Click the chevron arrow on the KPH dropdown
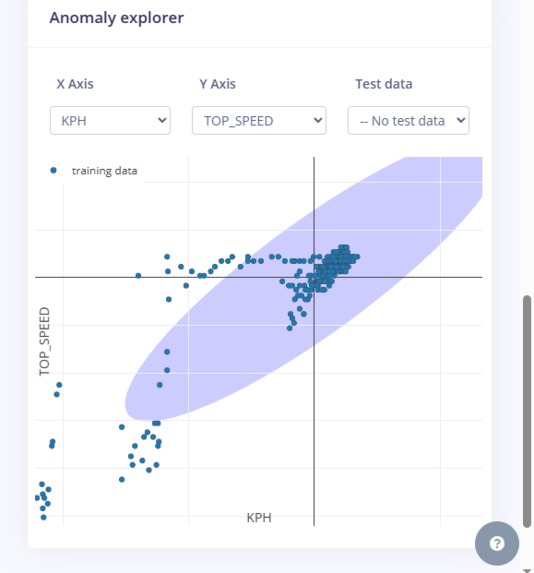The width and height of the screenshot is (534, 573). coord(162,120)
